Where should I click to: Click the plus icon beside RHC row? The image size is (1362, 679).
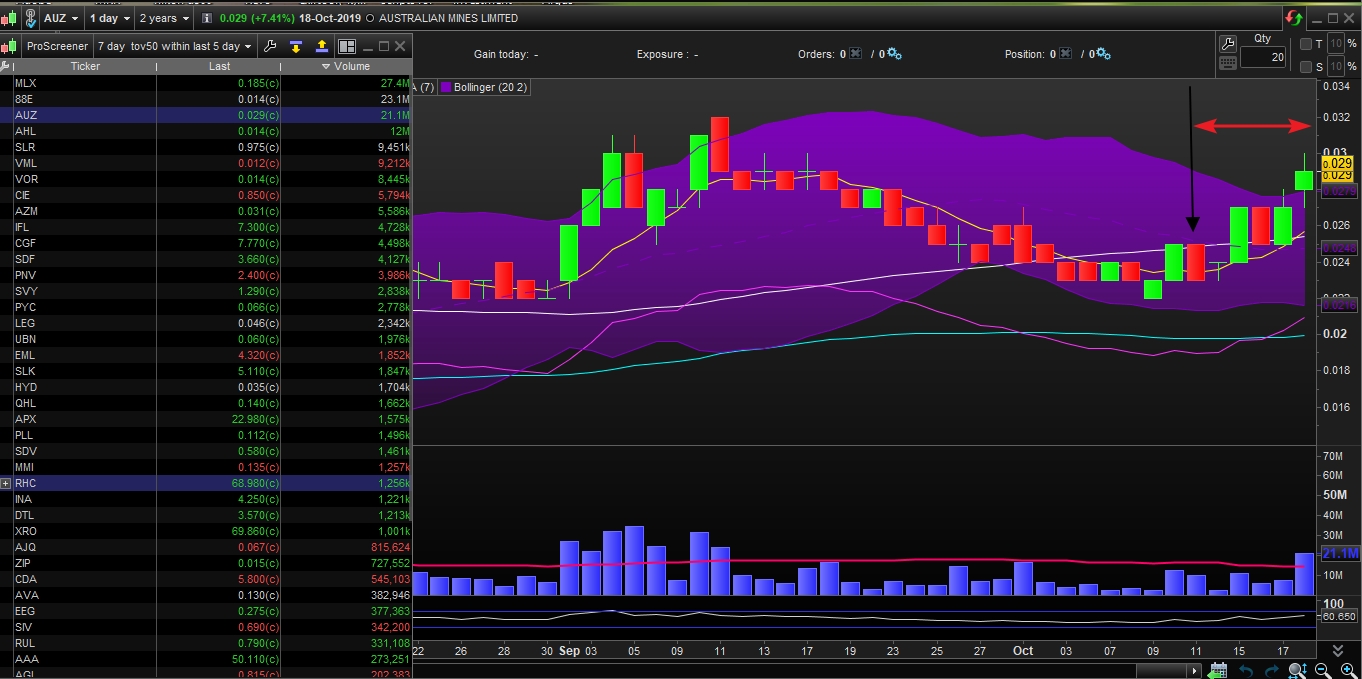click(5, 483)
